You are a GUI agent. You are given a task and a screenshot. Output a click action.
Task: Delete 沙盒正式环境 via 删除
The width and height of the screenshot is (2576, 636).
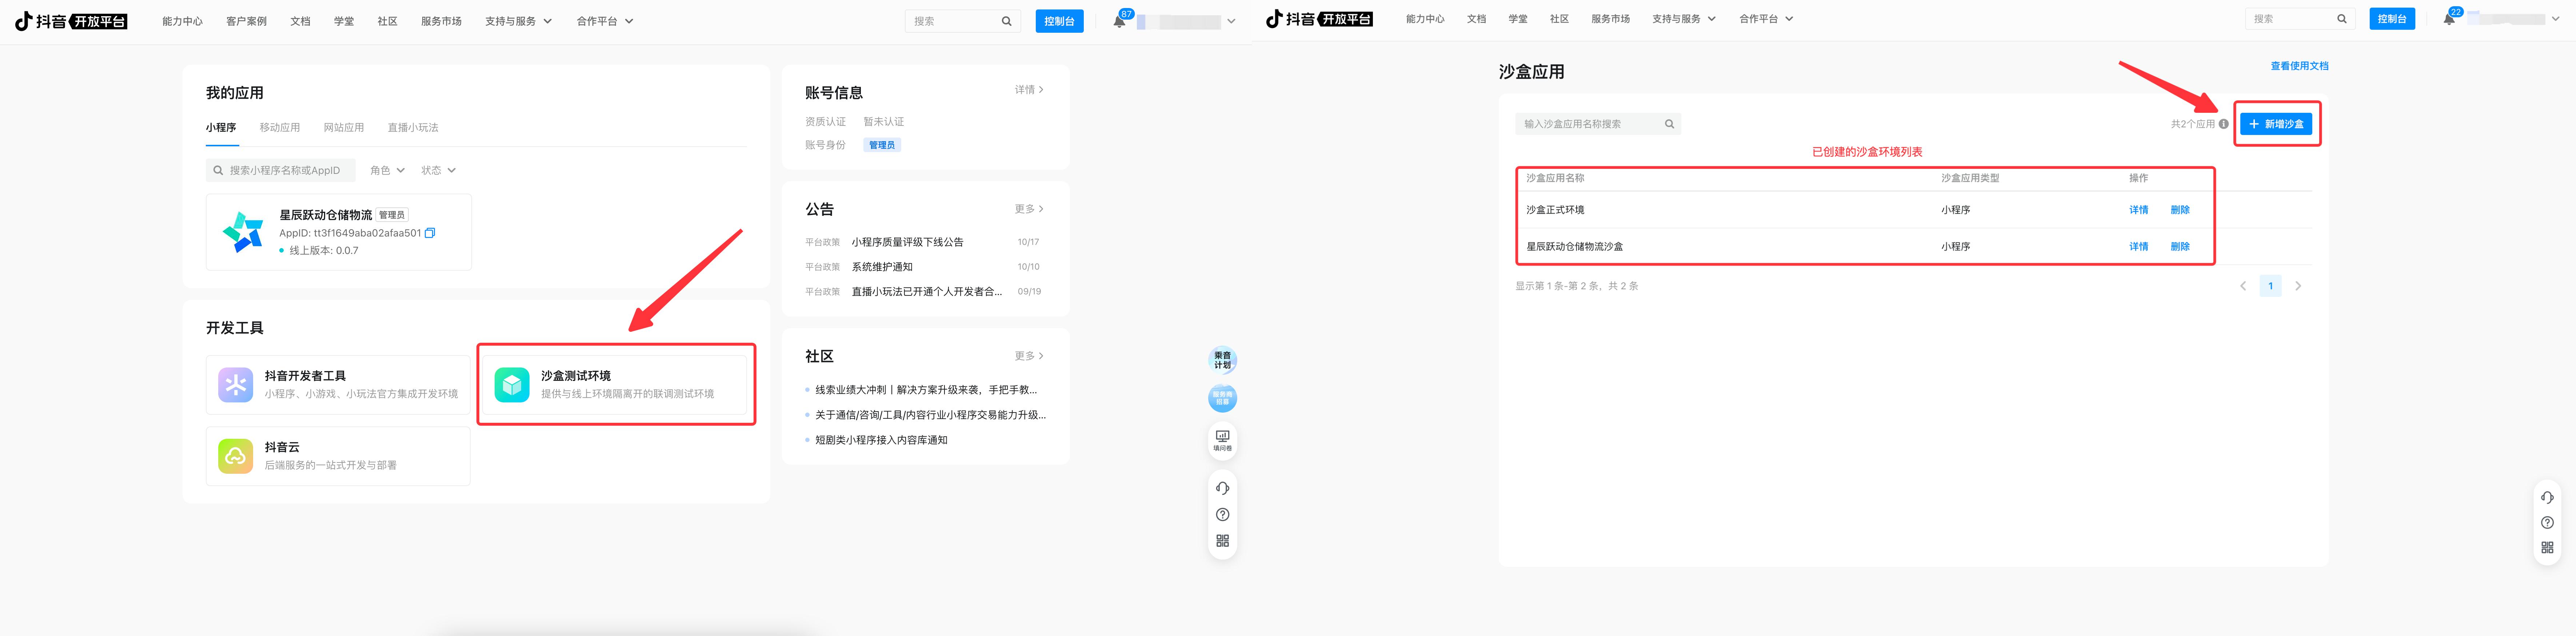coord(2180,210)
